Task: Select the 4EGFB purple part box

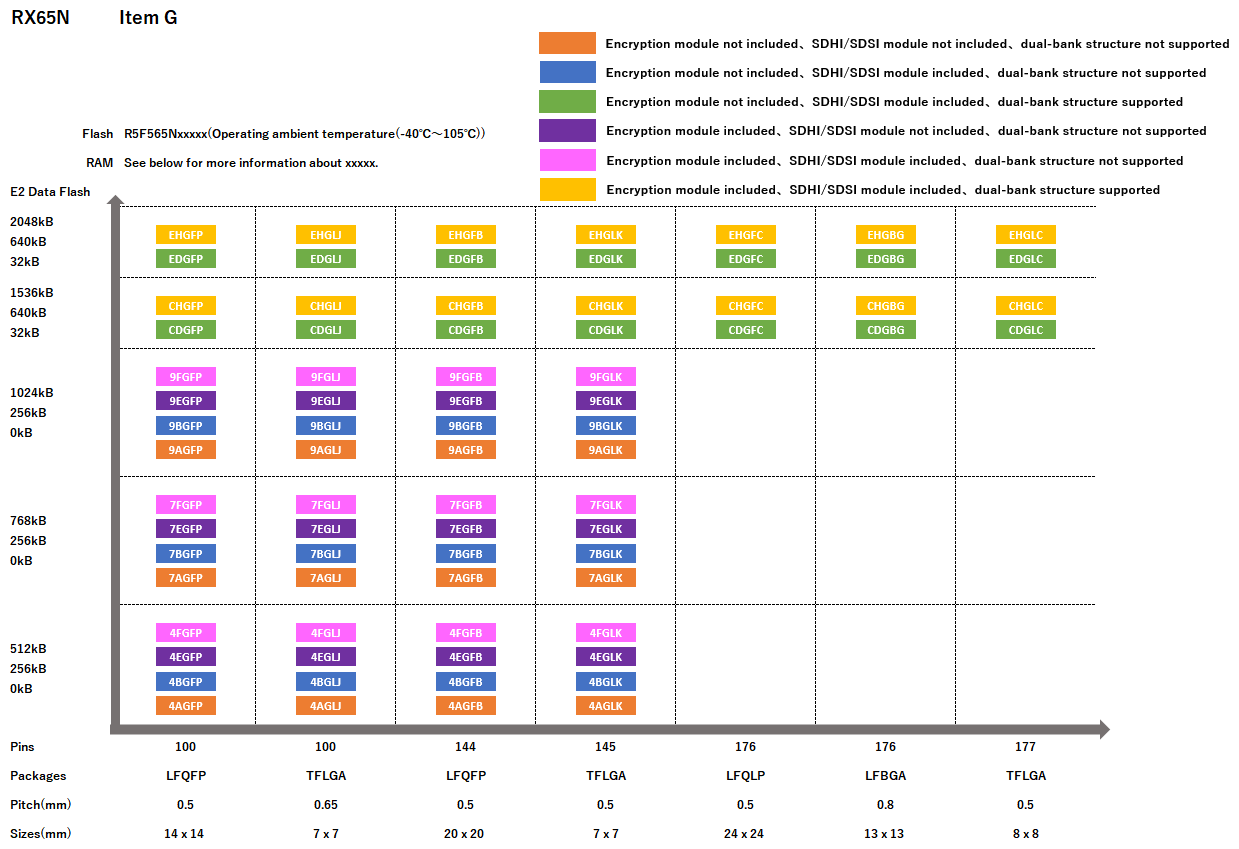Action: (465, 657)
